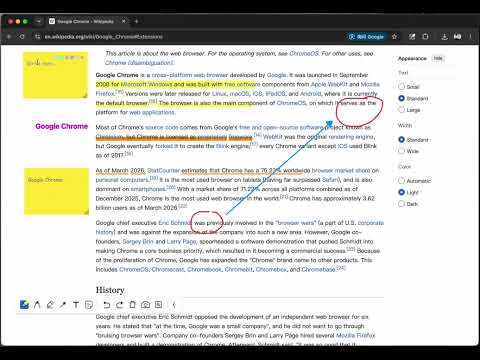Viewport: 480px width, 360px height.
Task: Hide the Appearance panel
Action: pos(438,58)
